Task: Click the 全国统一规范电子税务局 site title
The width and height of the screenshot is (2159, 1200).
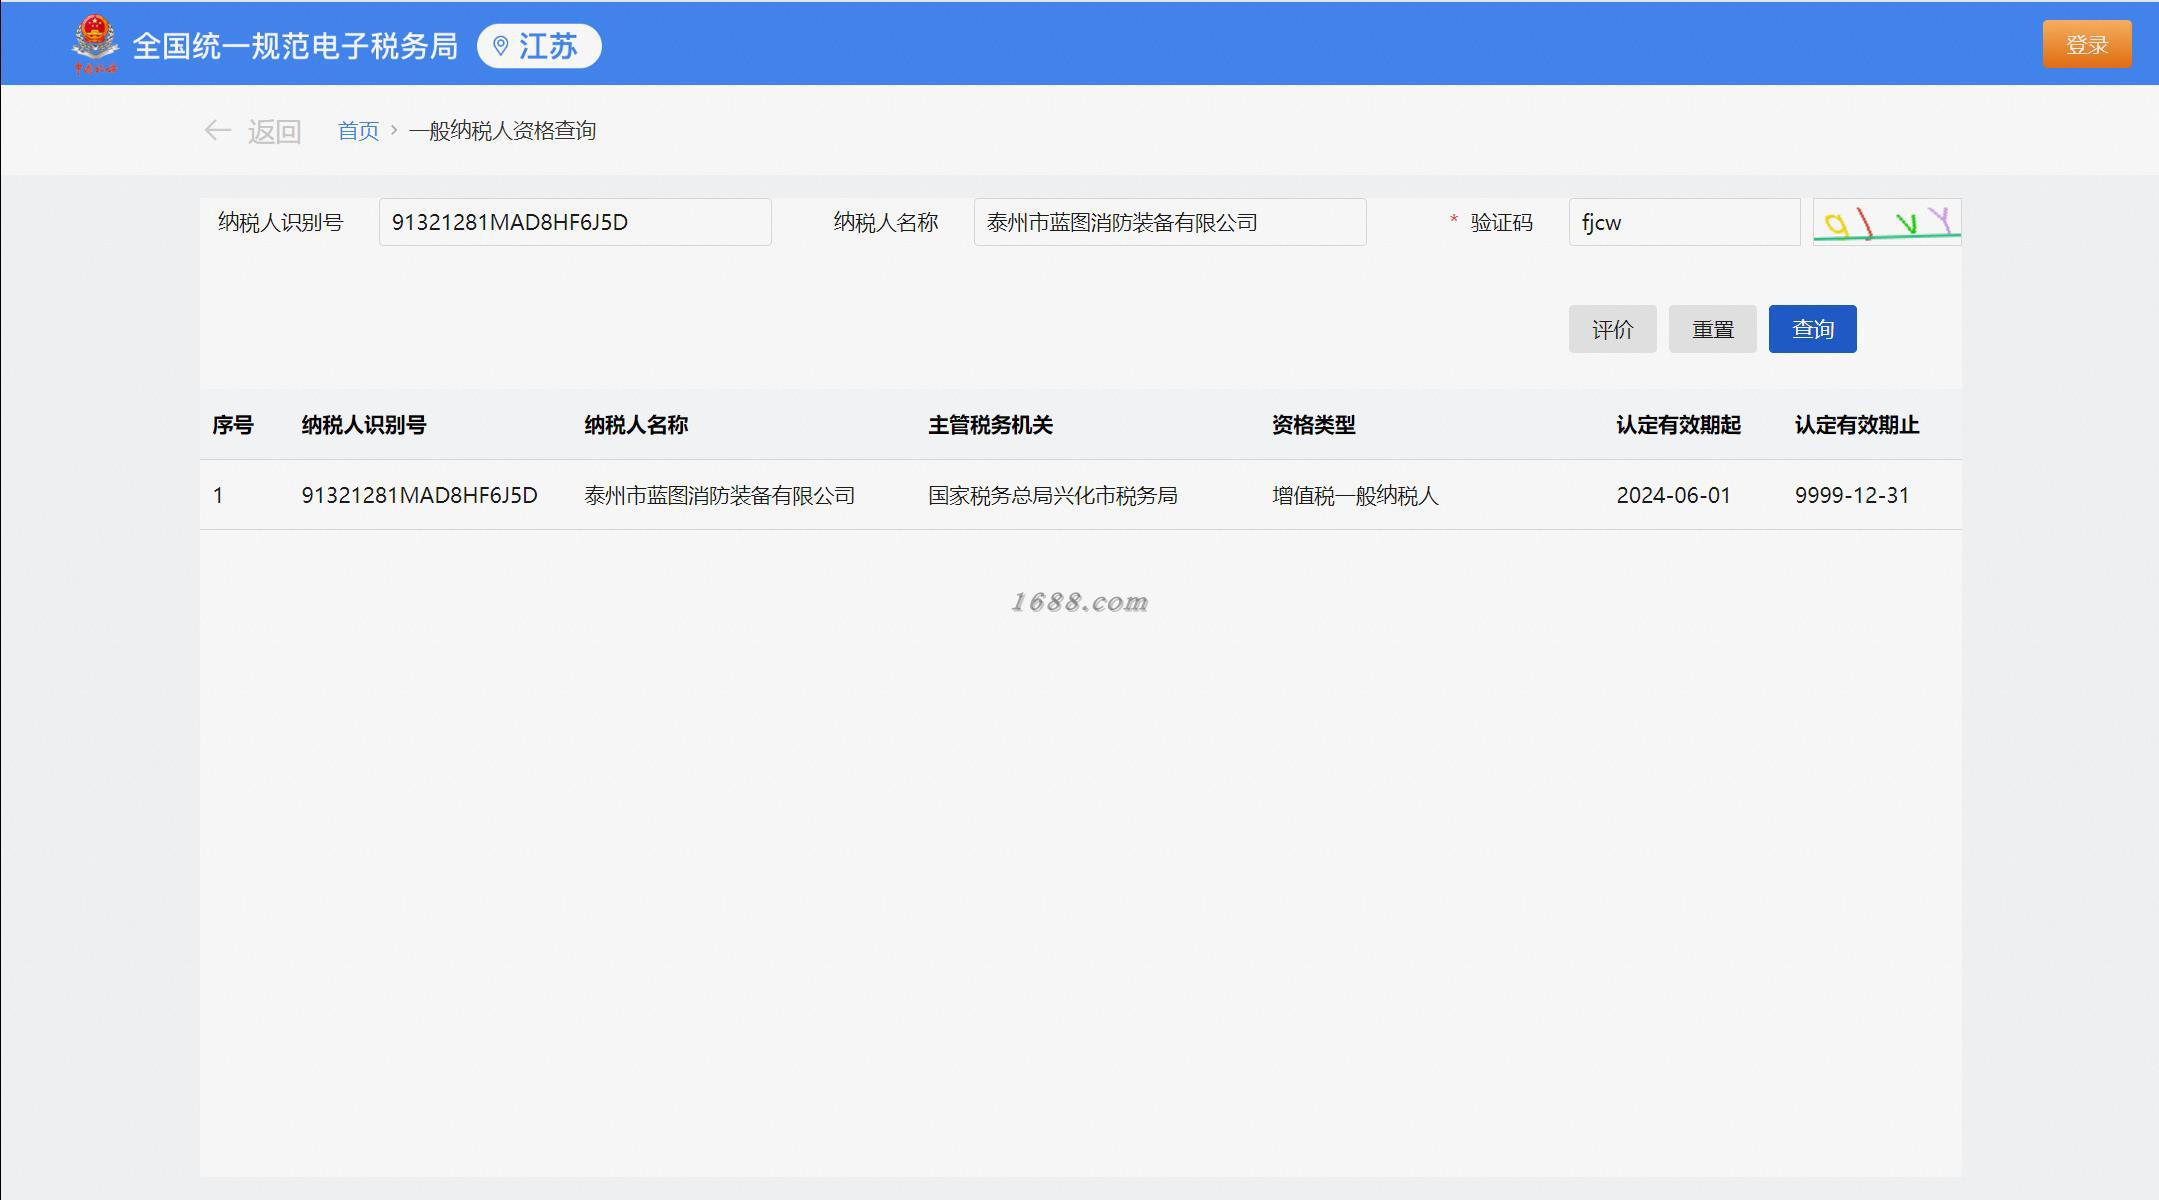Action: [x=295, y=46]
